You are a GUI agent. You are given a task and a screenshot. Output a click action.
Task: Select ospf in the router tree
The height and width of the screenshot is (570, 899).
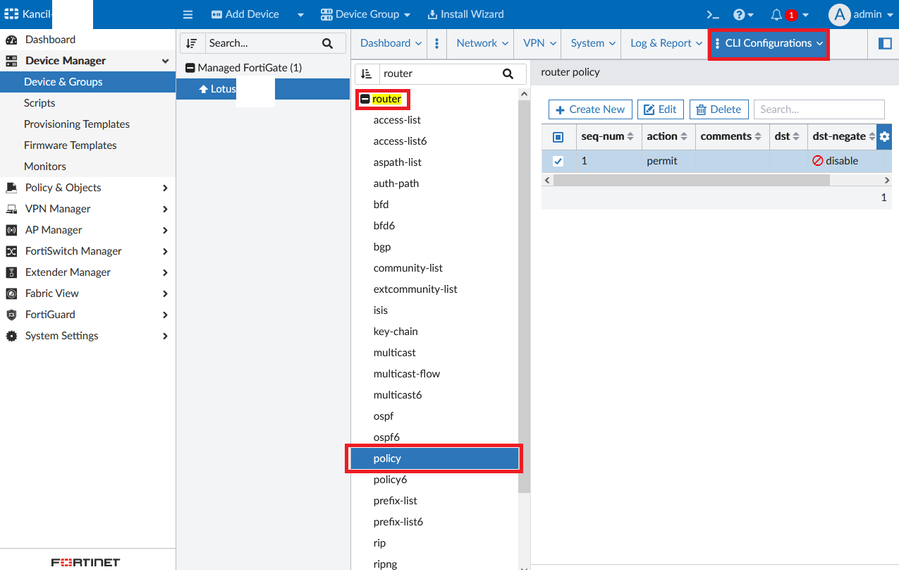click(384, 416)
